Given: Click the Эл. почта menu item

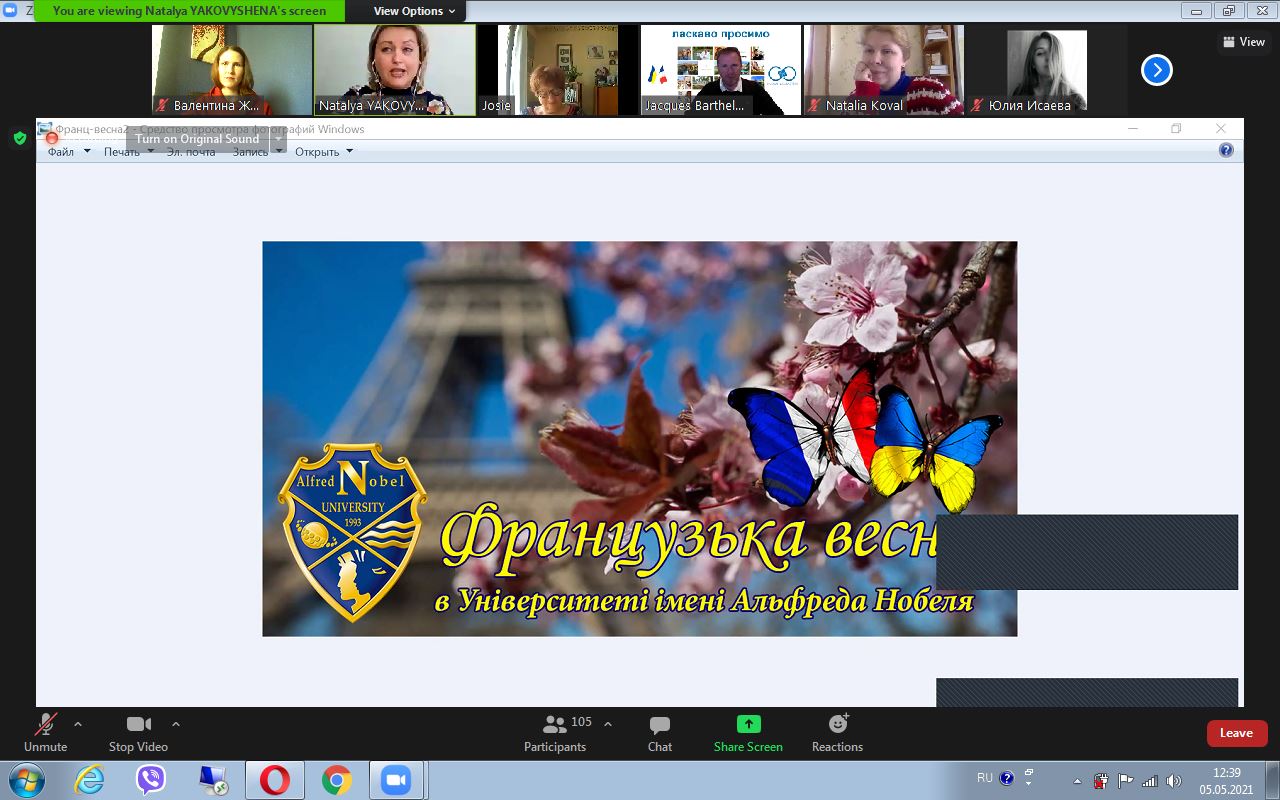Looking at the screenshot, I should (191, 152).
